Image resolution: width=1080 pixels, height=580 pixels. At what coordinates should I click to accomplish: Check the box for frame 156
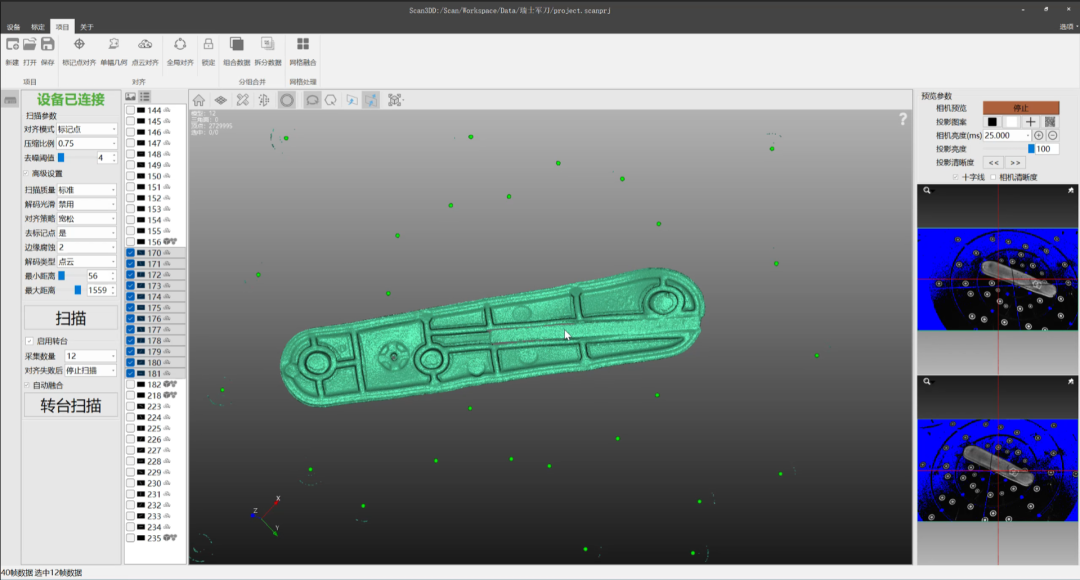tap(130, 242)
